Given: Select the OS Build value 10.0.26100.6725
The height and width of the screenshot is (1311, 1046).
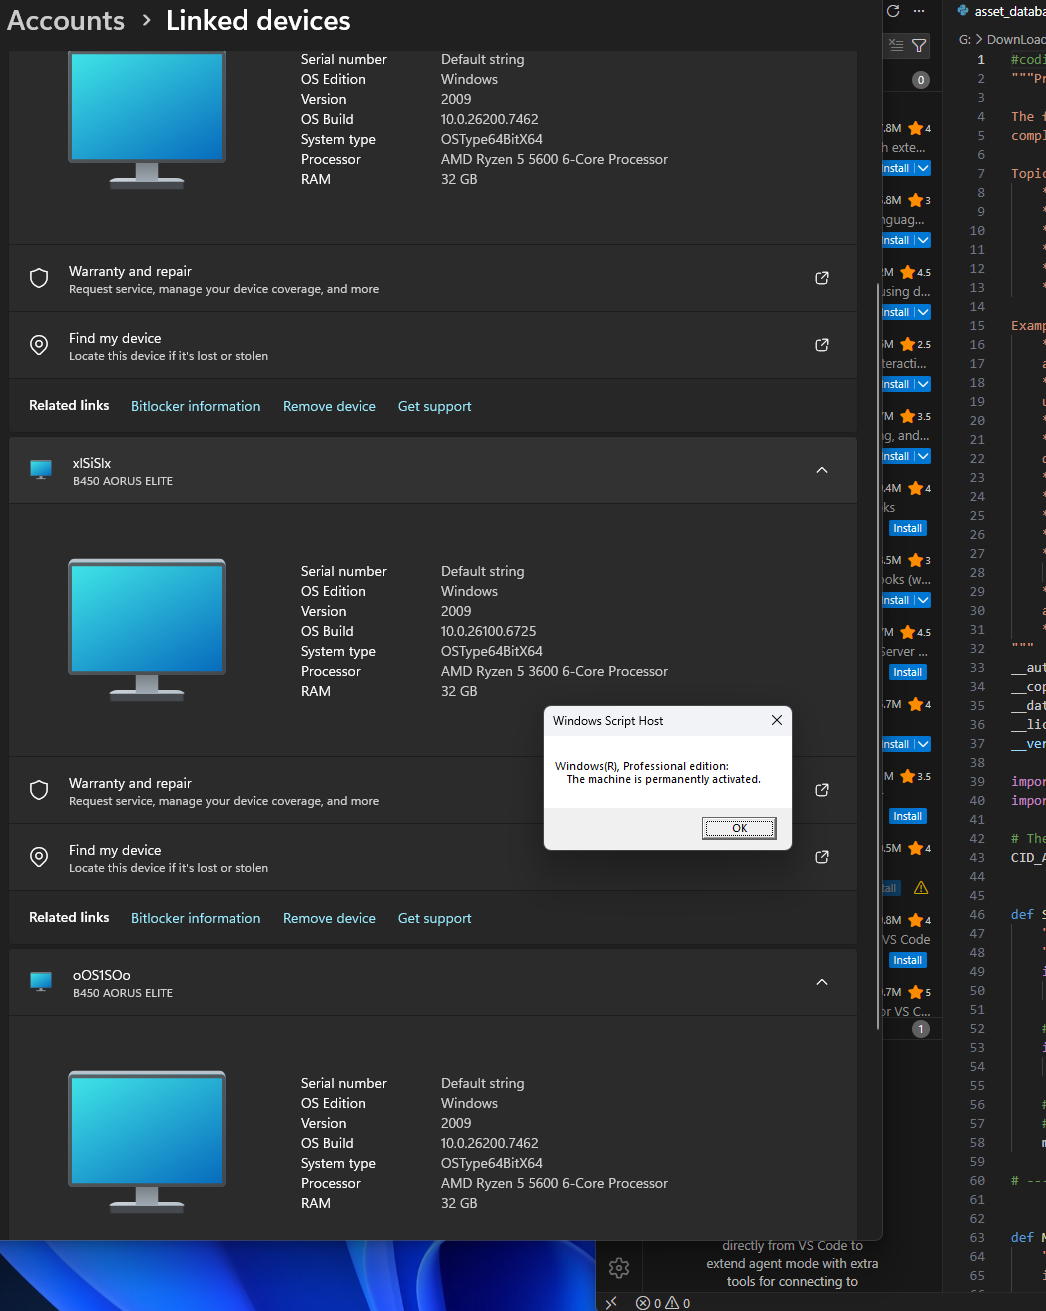Looking at the screenshot, I should pyautogui.click(x=489, y=631).
